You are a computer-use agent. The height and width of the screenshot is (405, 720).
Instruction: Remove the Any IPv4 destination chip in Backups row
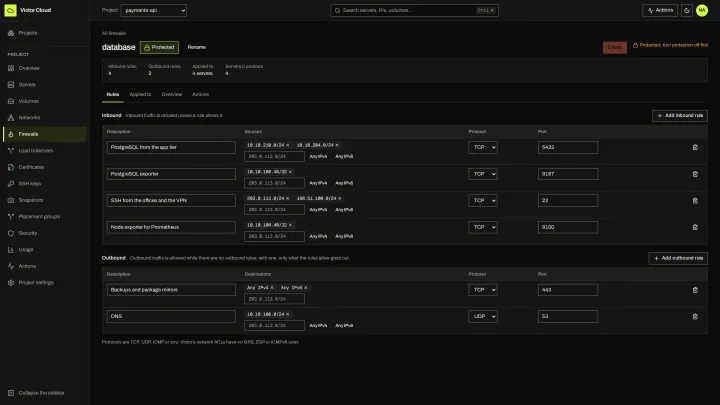(272, 288)
